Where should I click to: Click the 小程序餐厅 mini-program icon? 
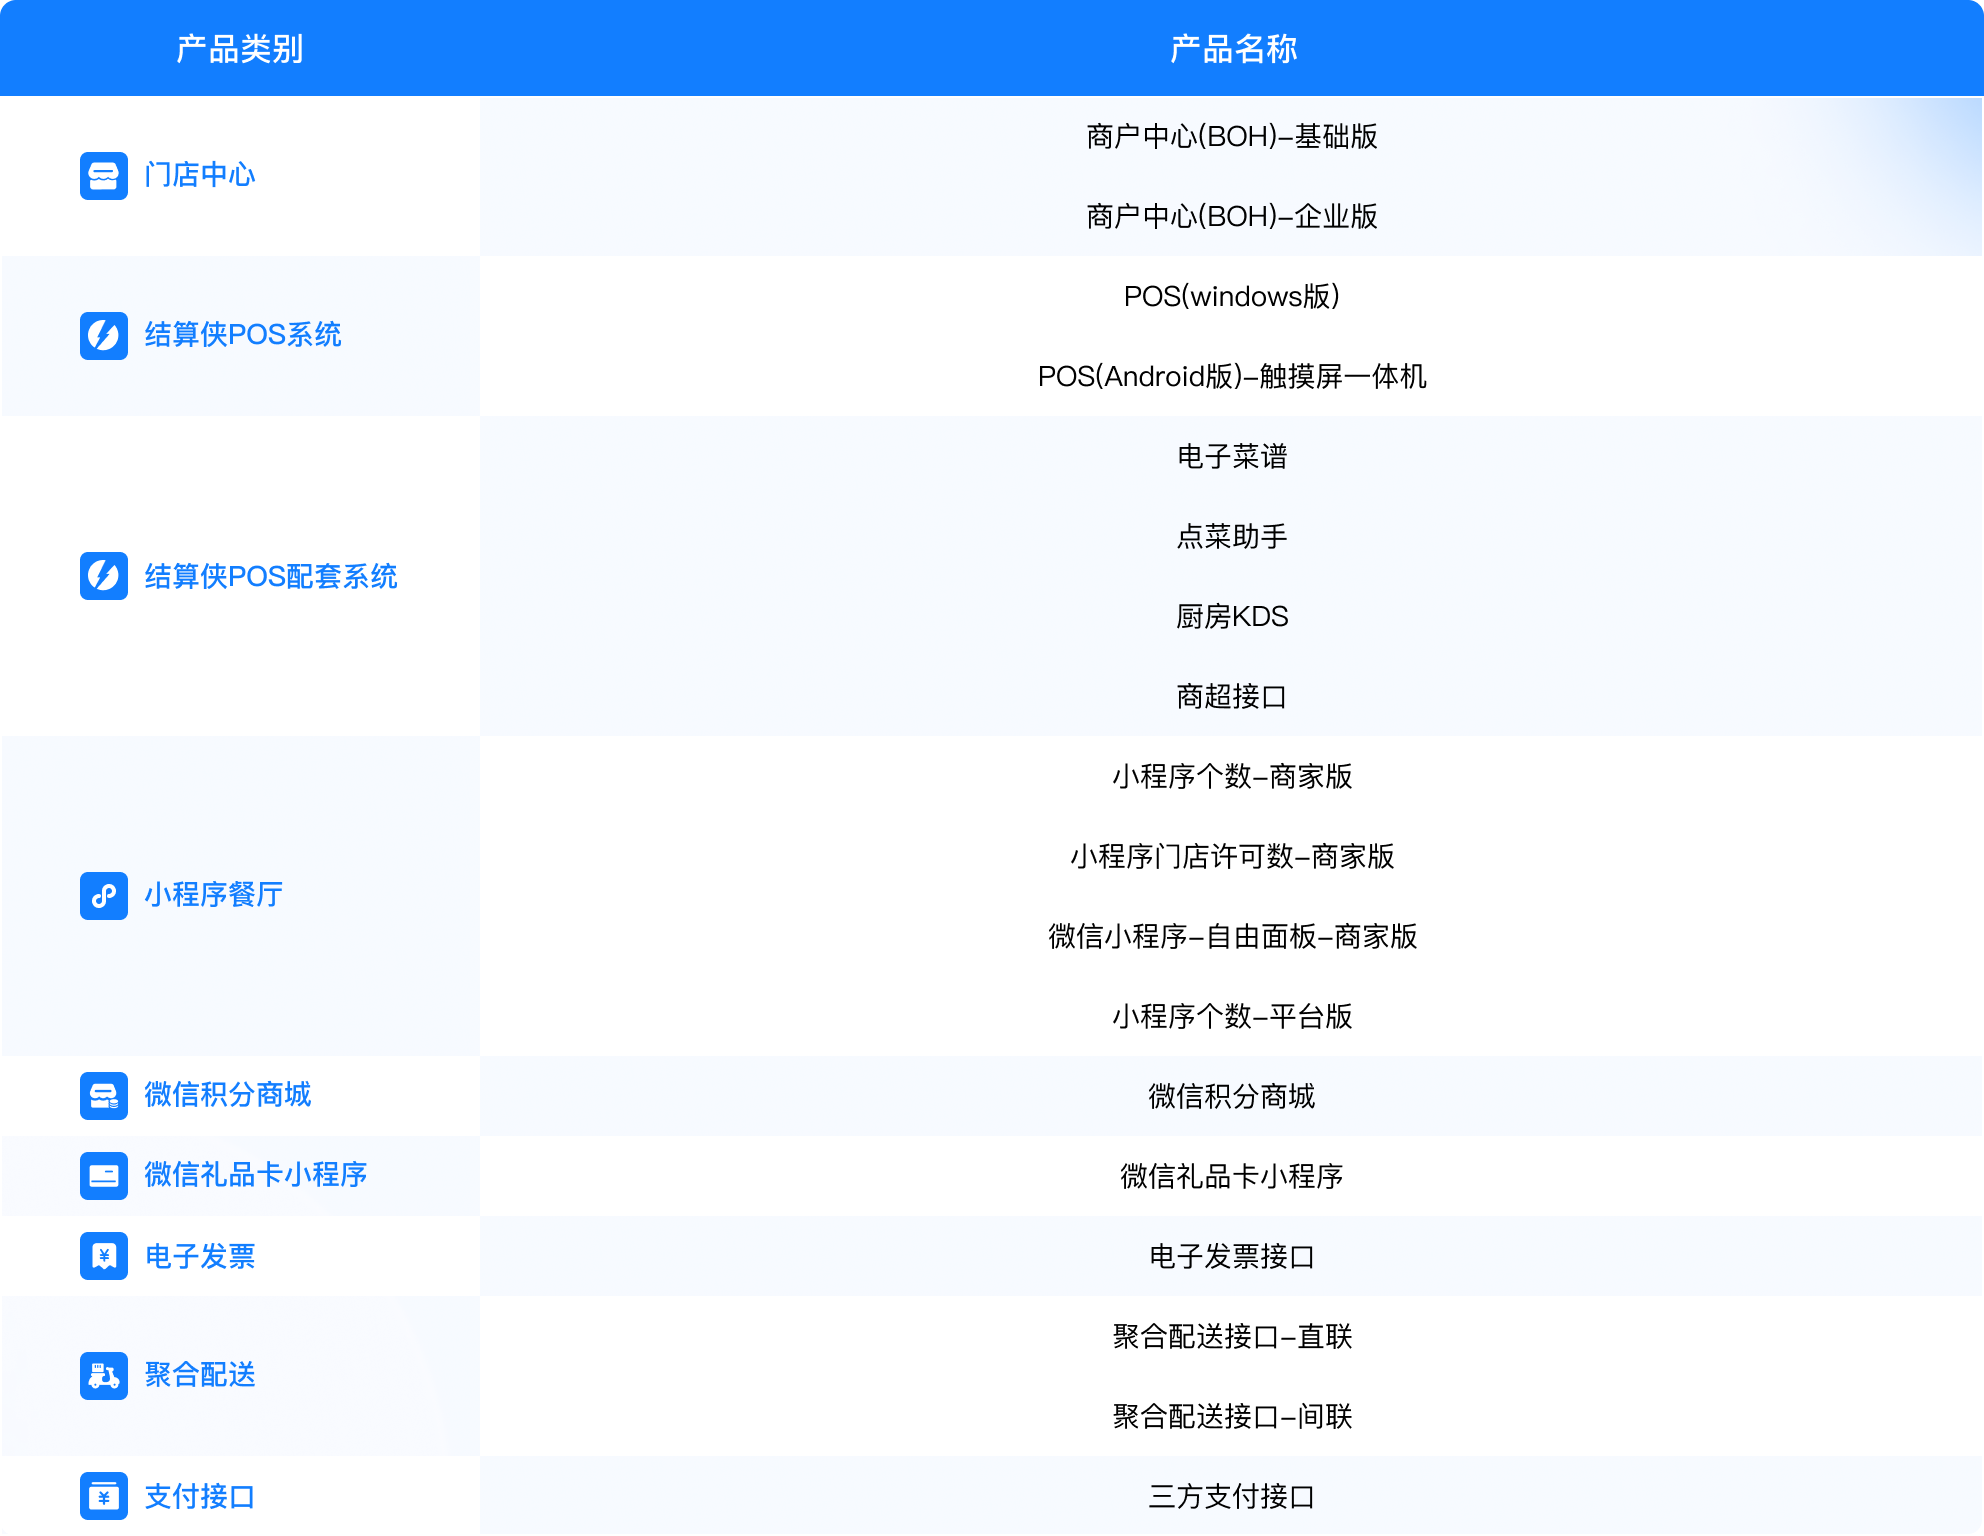104,896
